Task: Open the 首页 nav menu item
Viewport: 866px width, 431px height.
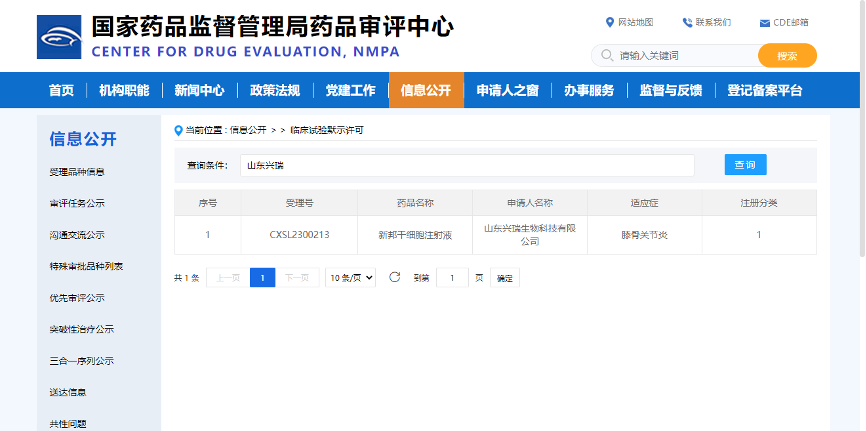Action: 61,90
